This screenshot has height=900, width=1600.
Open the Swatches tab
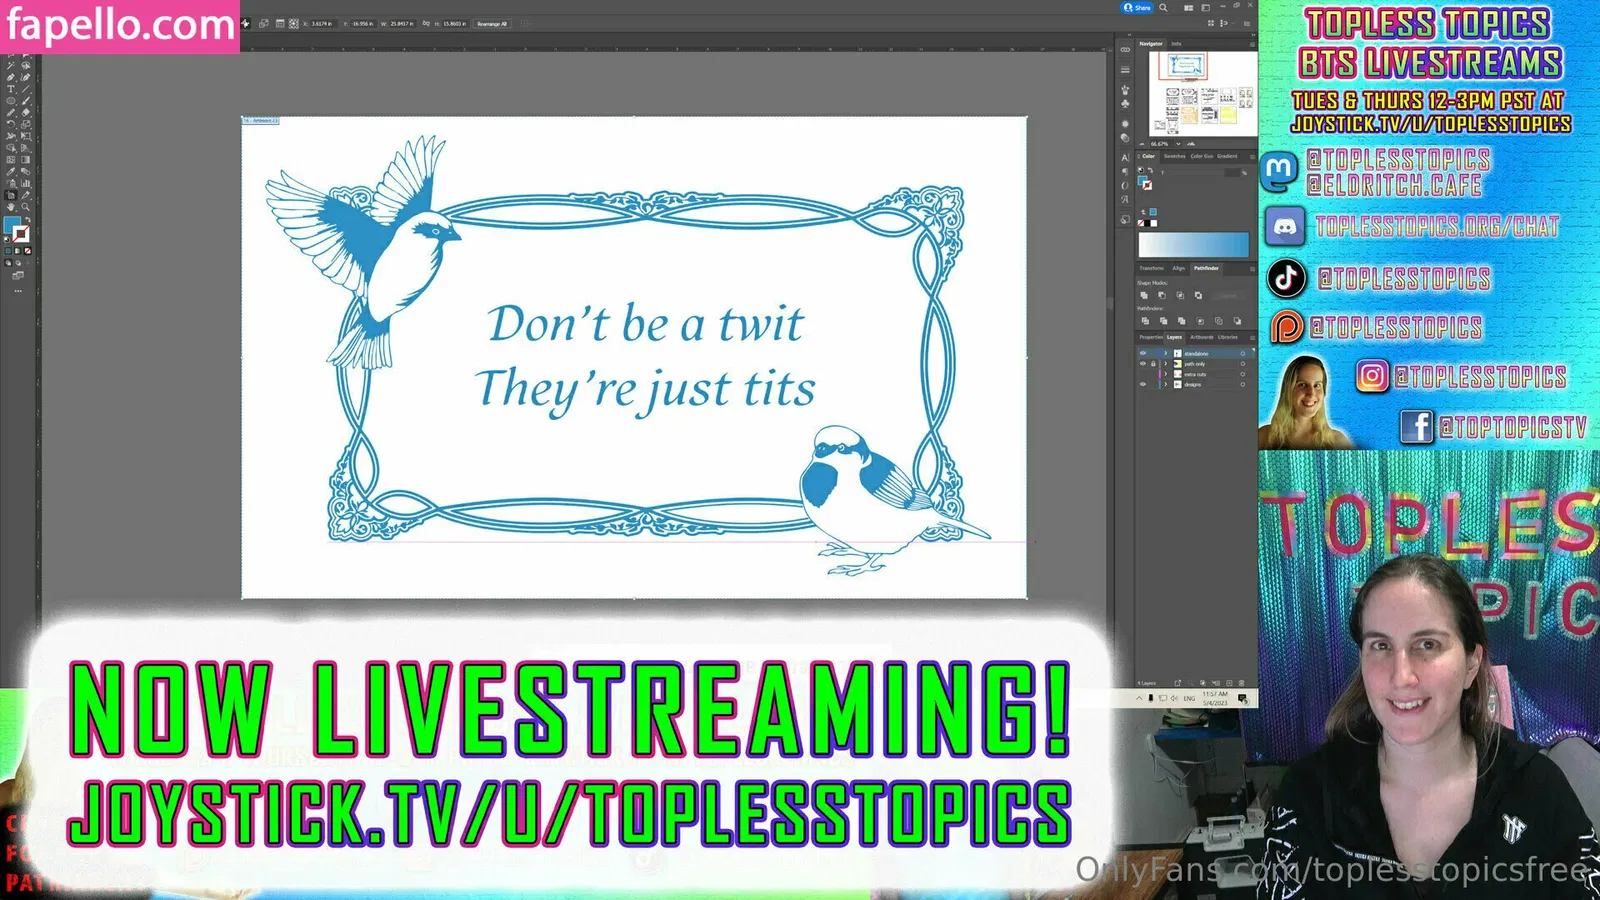pos(1174,156)
